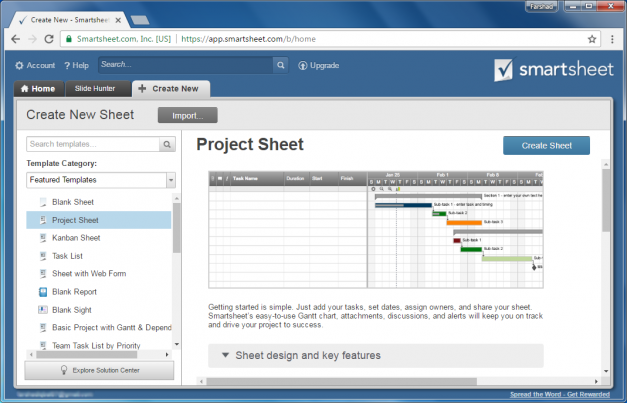Select Blank Report template
Screen dimensions: 627x403
tap(98, 292)
